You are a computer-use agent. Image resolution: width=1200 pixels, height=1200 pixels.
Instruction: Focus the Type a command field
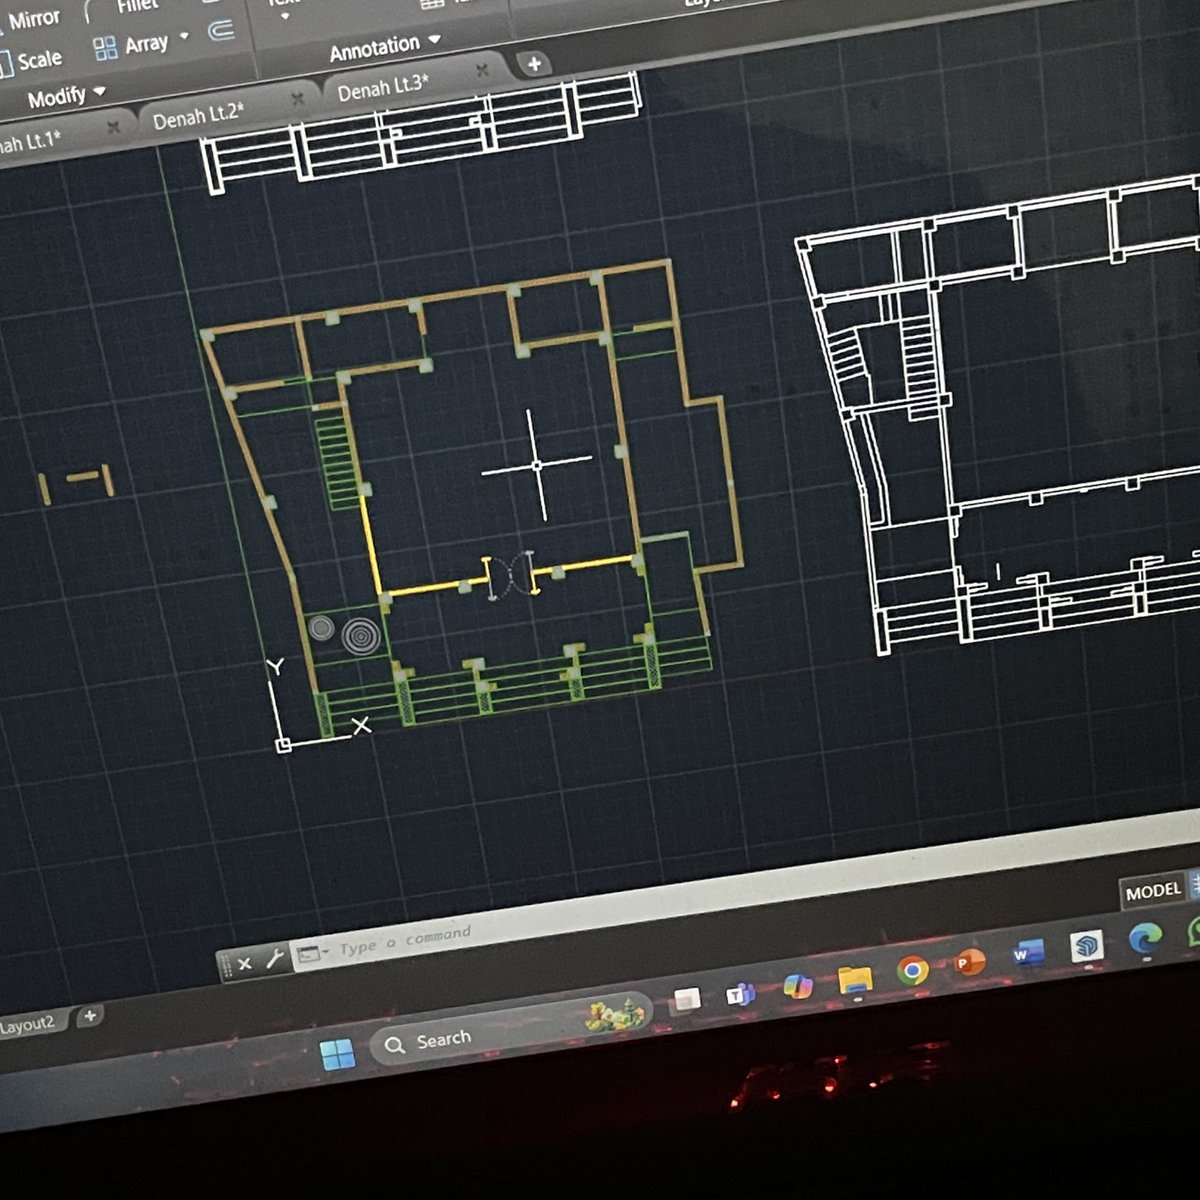(x=405, y=941)
